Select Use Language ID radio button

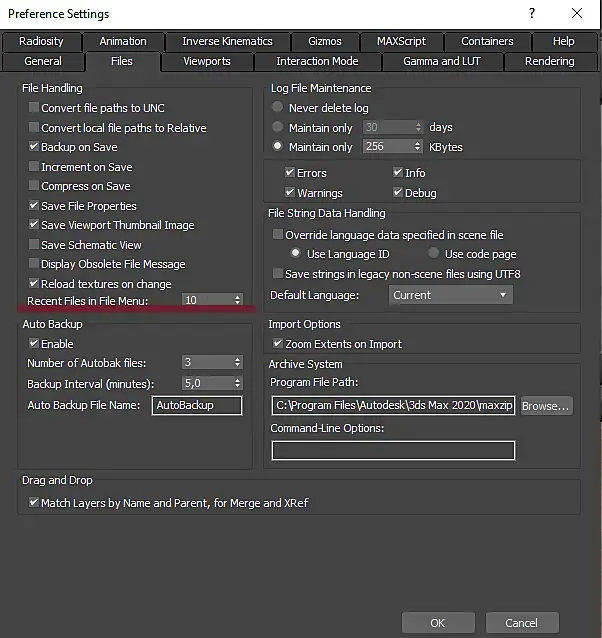coord(296,253)
